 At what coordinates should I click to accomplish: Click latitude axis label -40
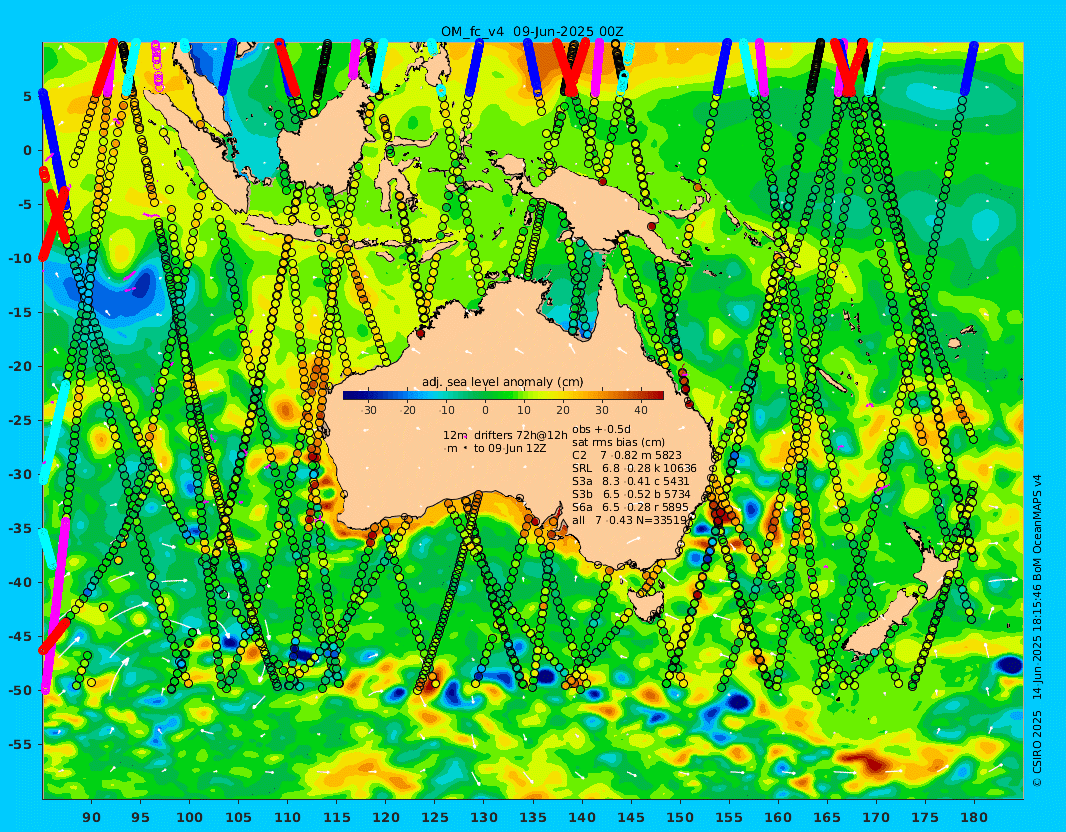(x=20, y=583)
